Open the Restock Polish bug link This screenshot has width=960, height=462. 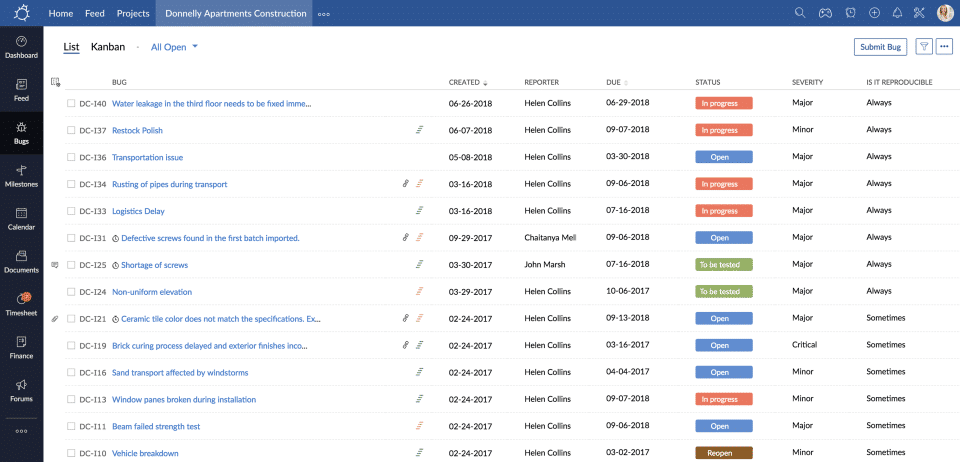[x=137, y=130]
